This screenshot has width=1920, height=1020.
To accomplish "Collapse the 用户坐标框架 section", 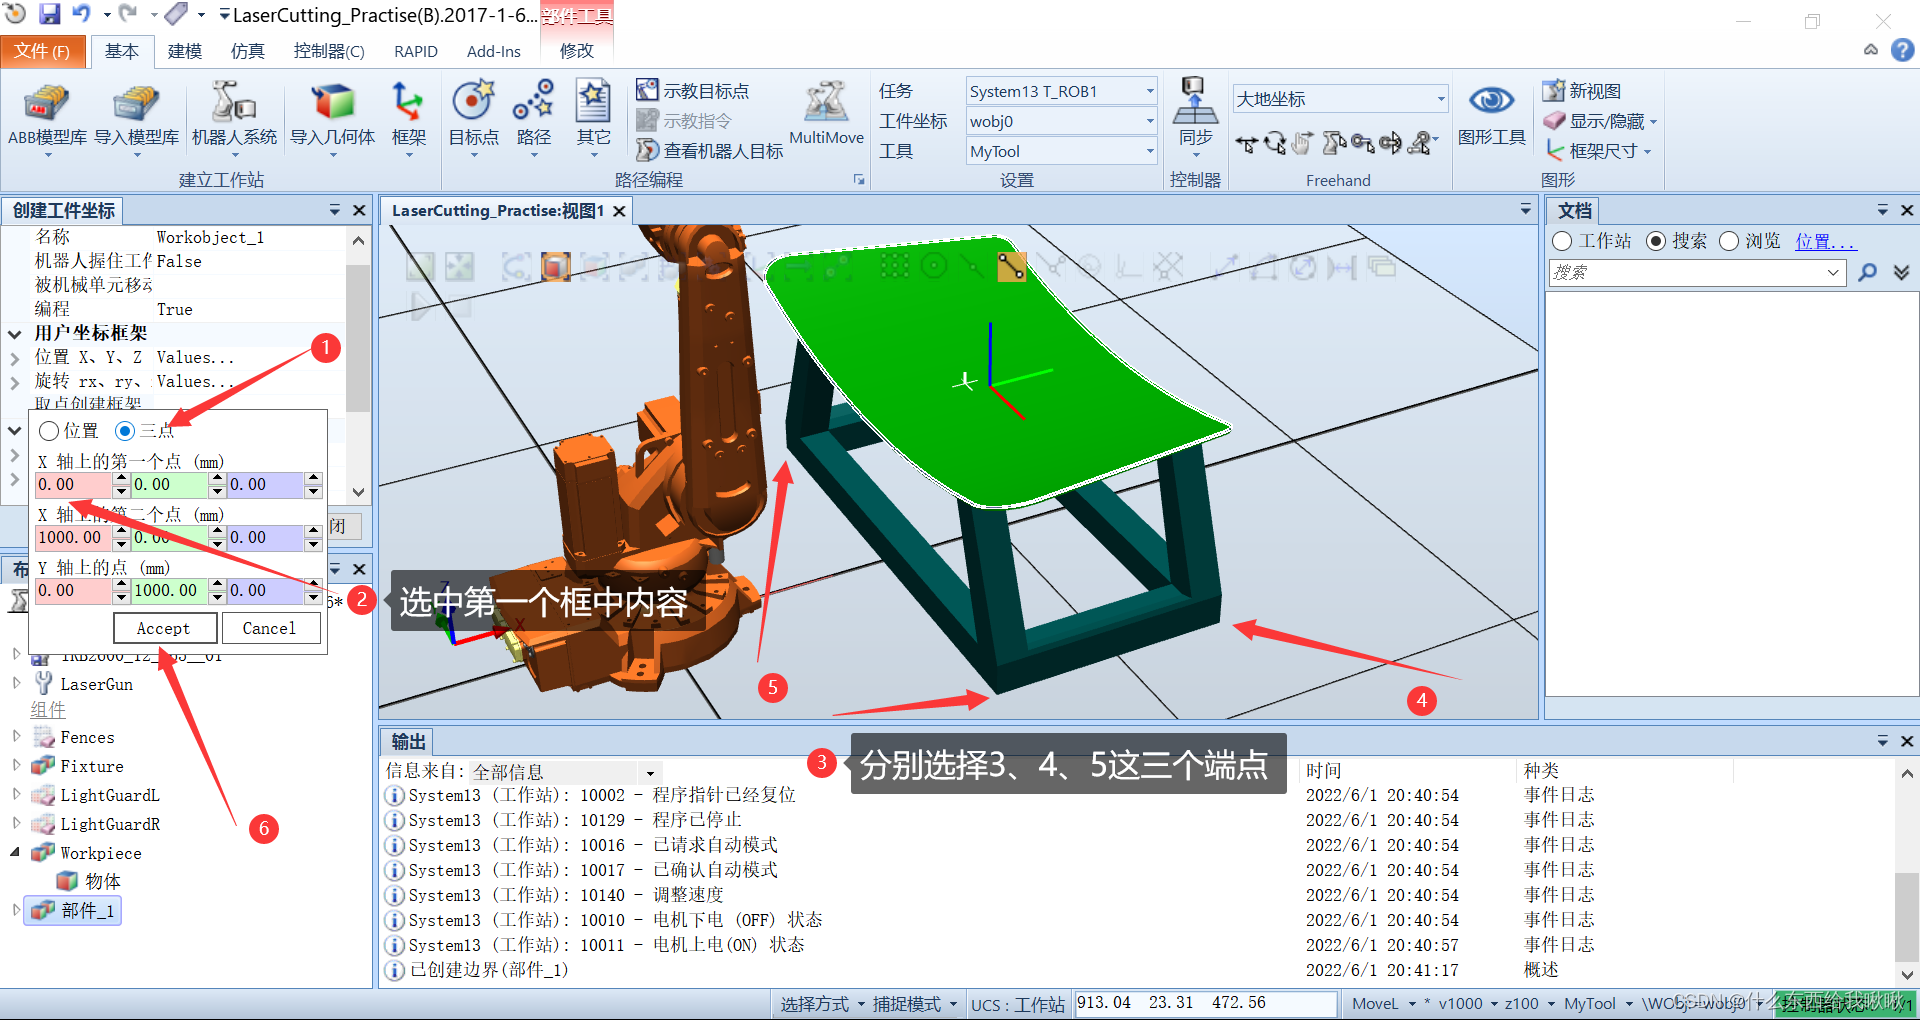I will [15, 334].
